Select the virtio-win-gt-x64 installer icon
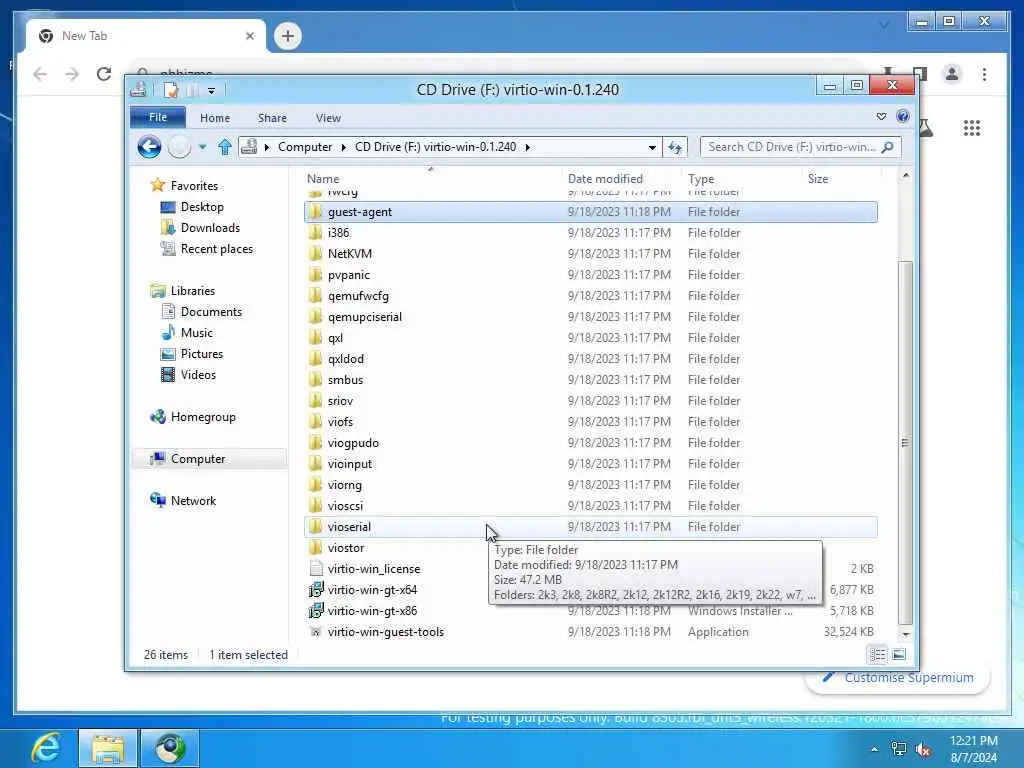 coord(316,590)
